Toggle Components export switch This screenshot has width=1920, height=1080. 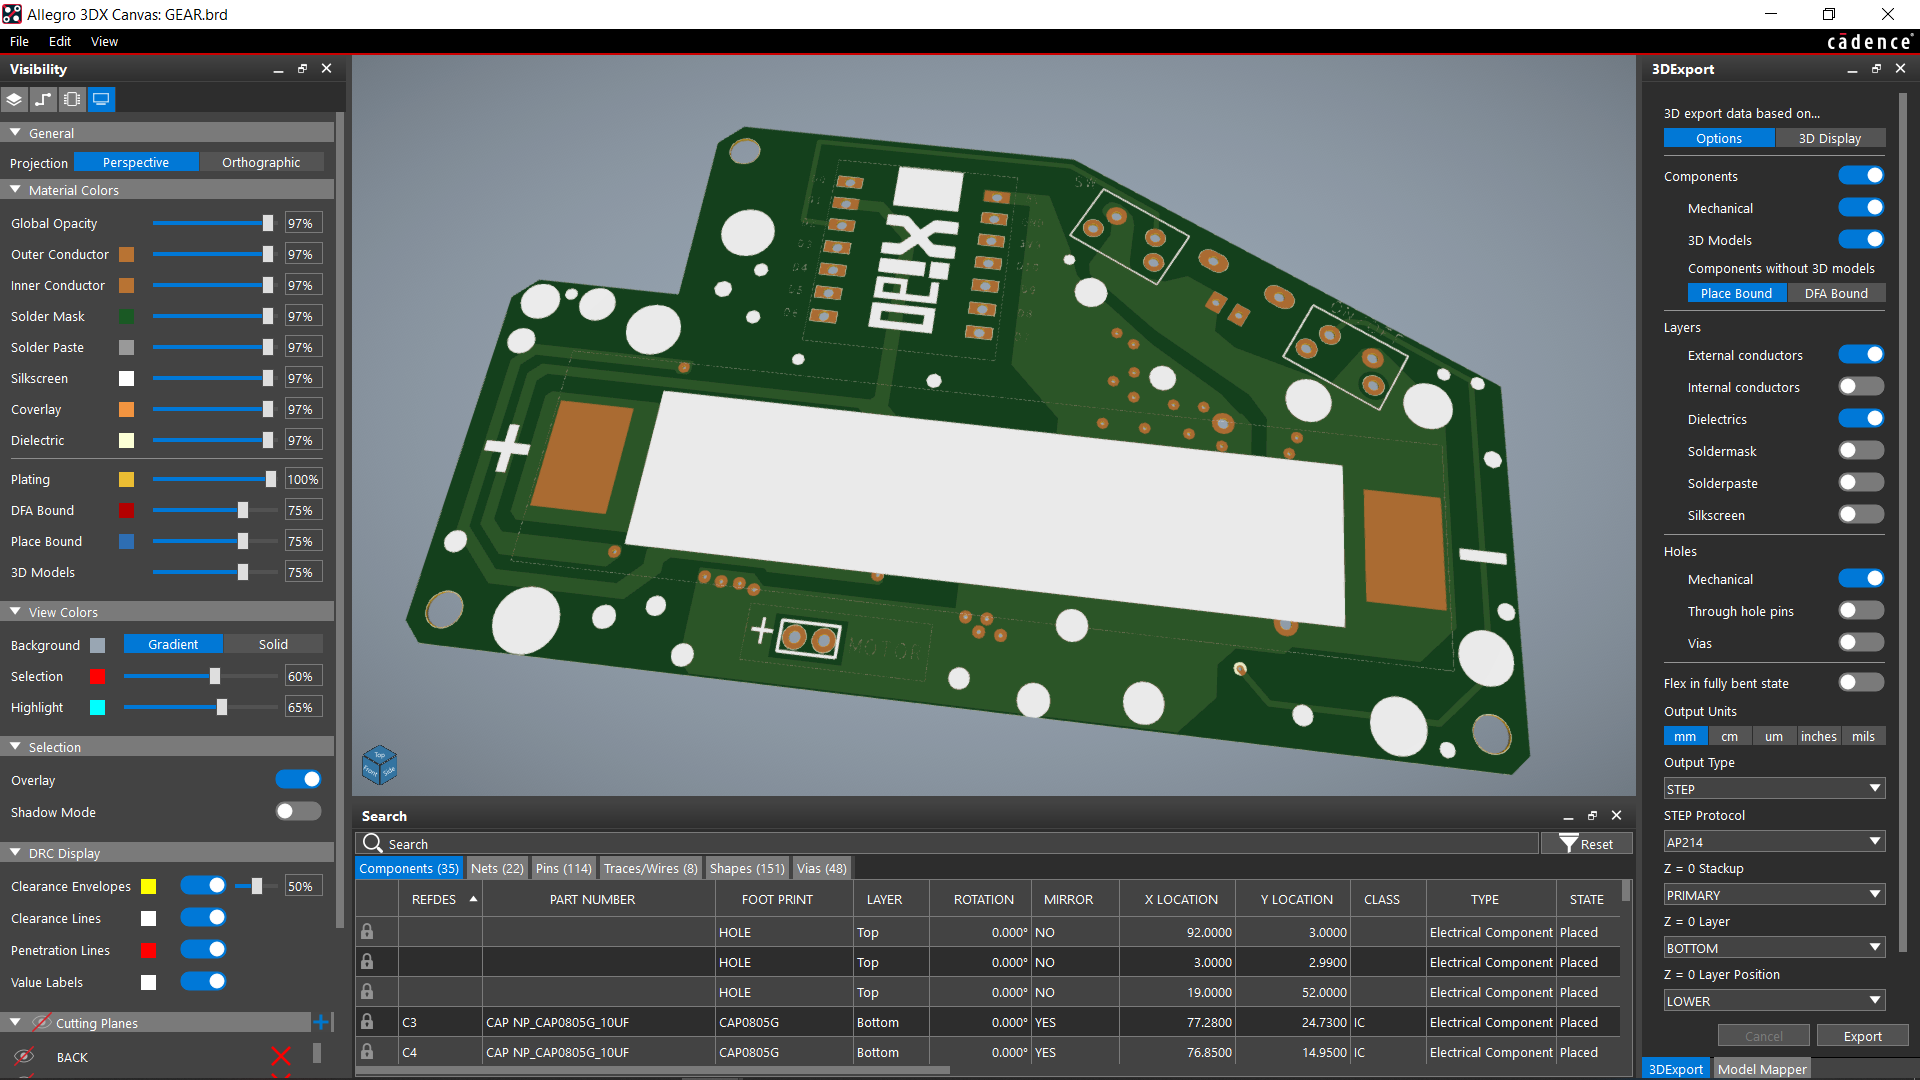tap(1861, 176)
